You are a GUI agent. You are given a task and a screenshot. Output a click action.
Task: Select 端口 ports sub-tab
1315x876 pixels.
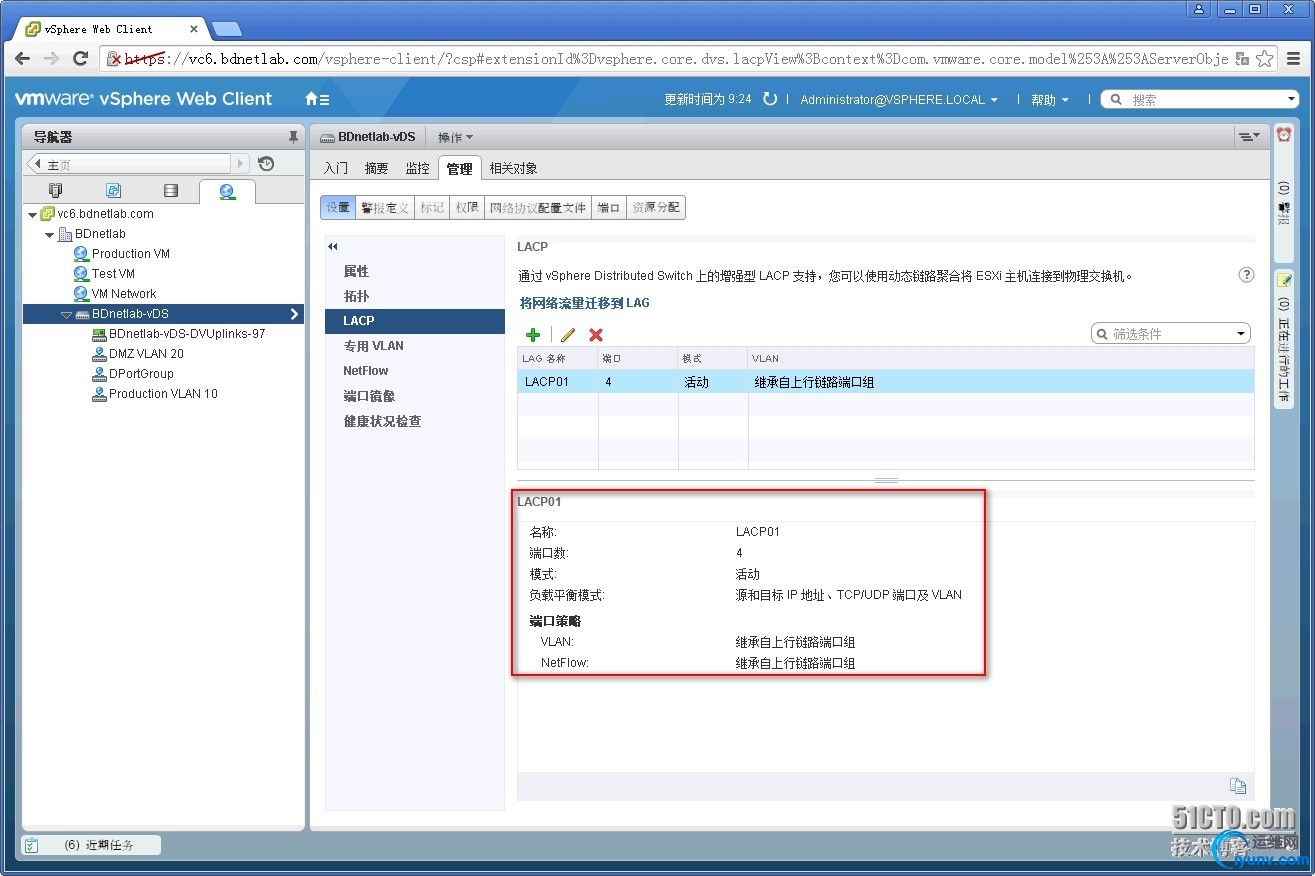point(609,208)
